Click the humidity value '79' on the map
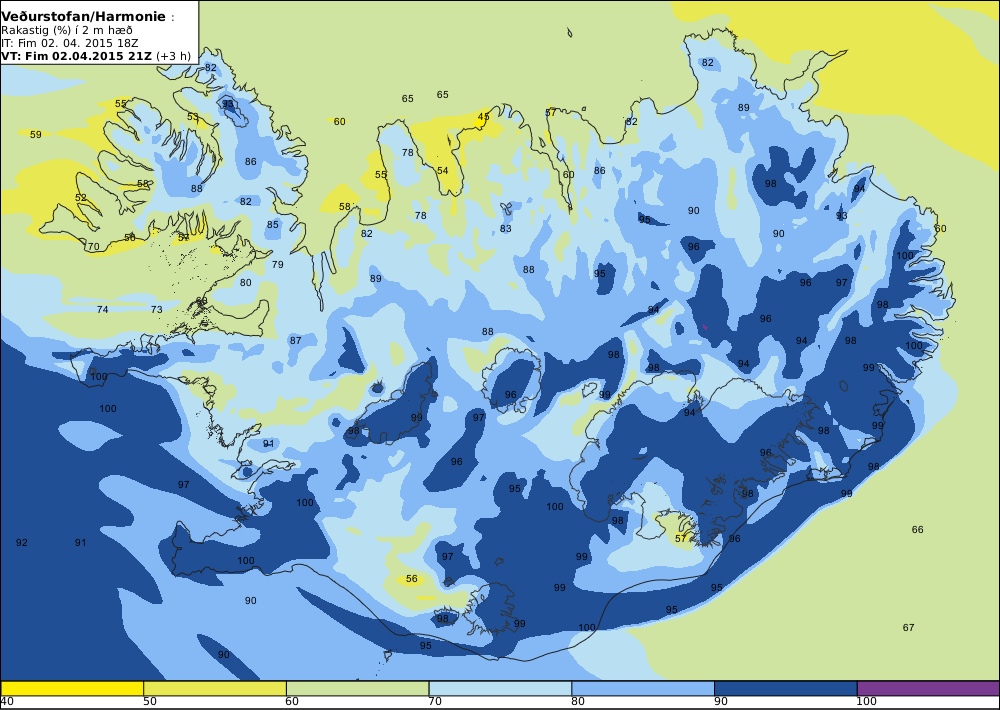 [277, 265]
